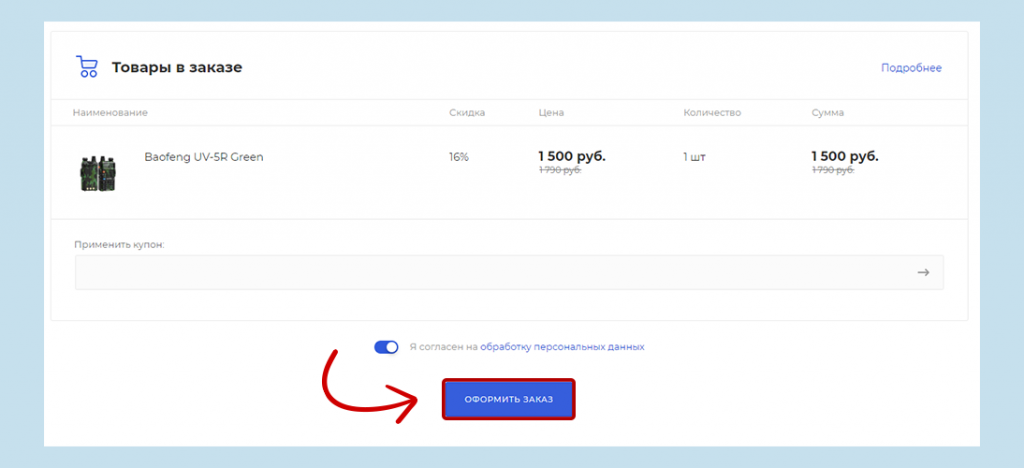Toggle the personal data consent switch

click(386, 347)
